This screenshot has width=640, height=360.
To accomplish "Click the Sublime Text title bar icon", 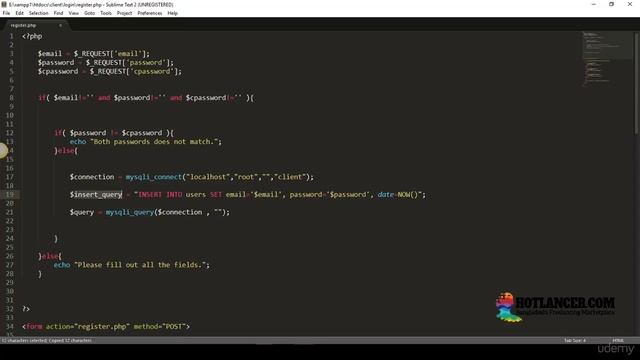I will tap(4, 4).
